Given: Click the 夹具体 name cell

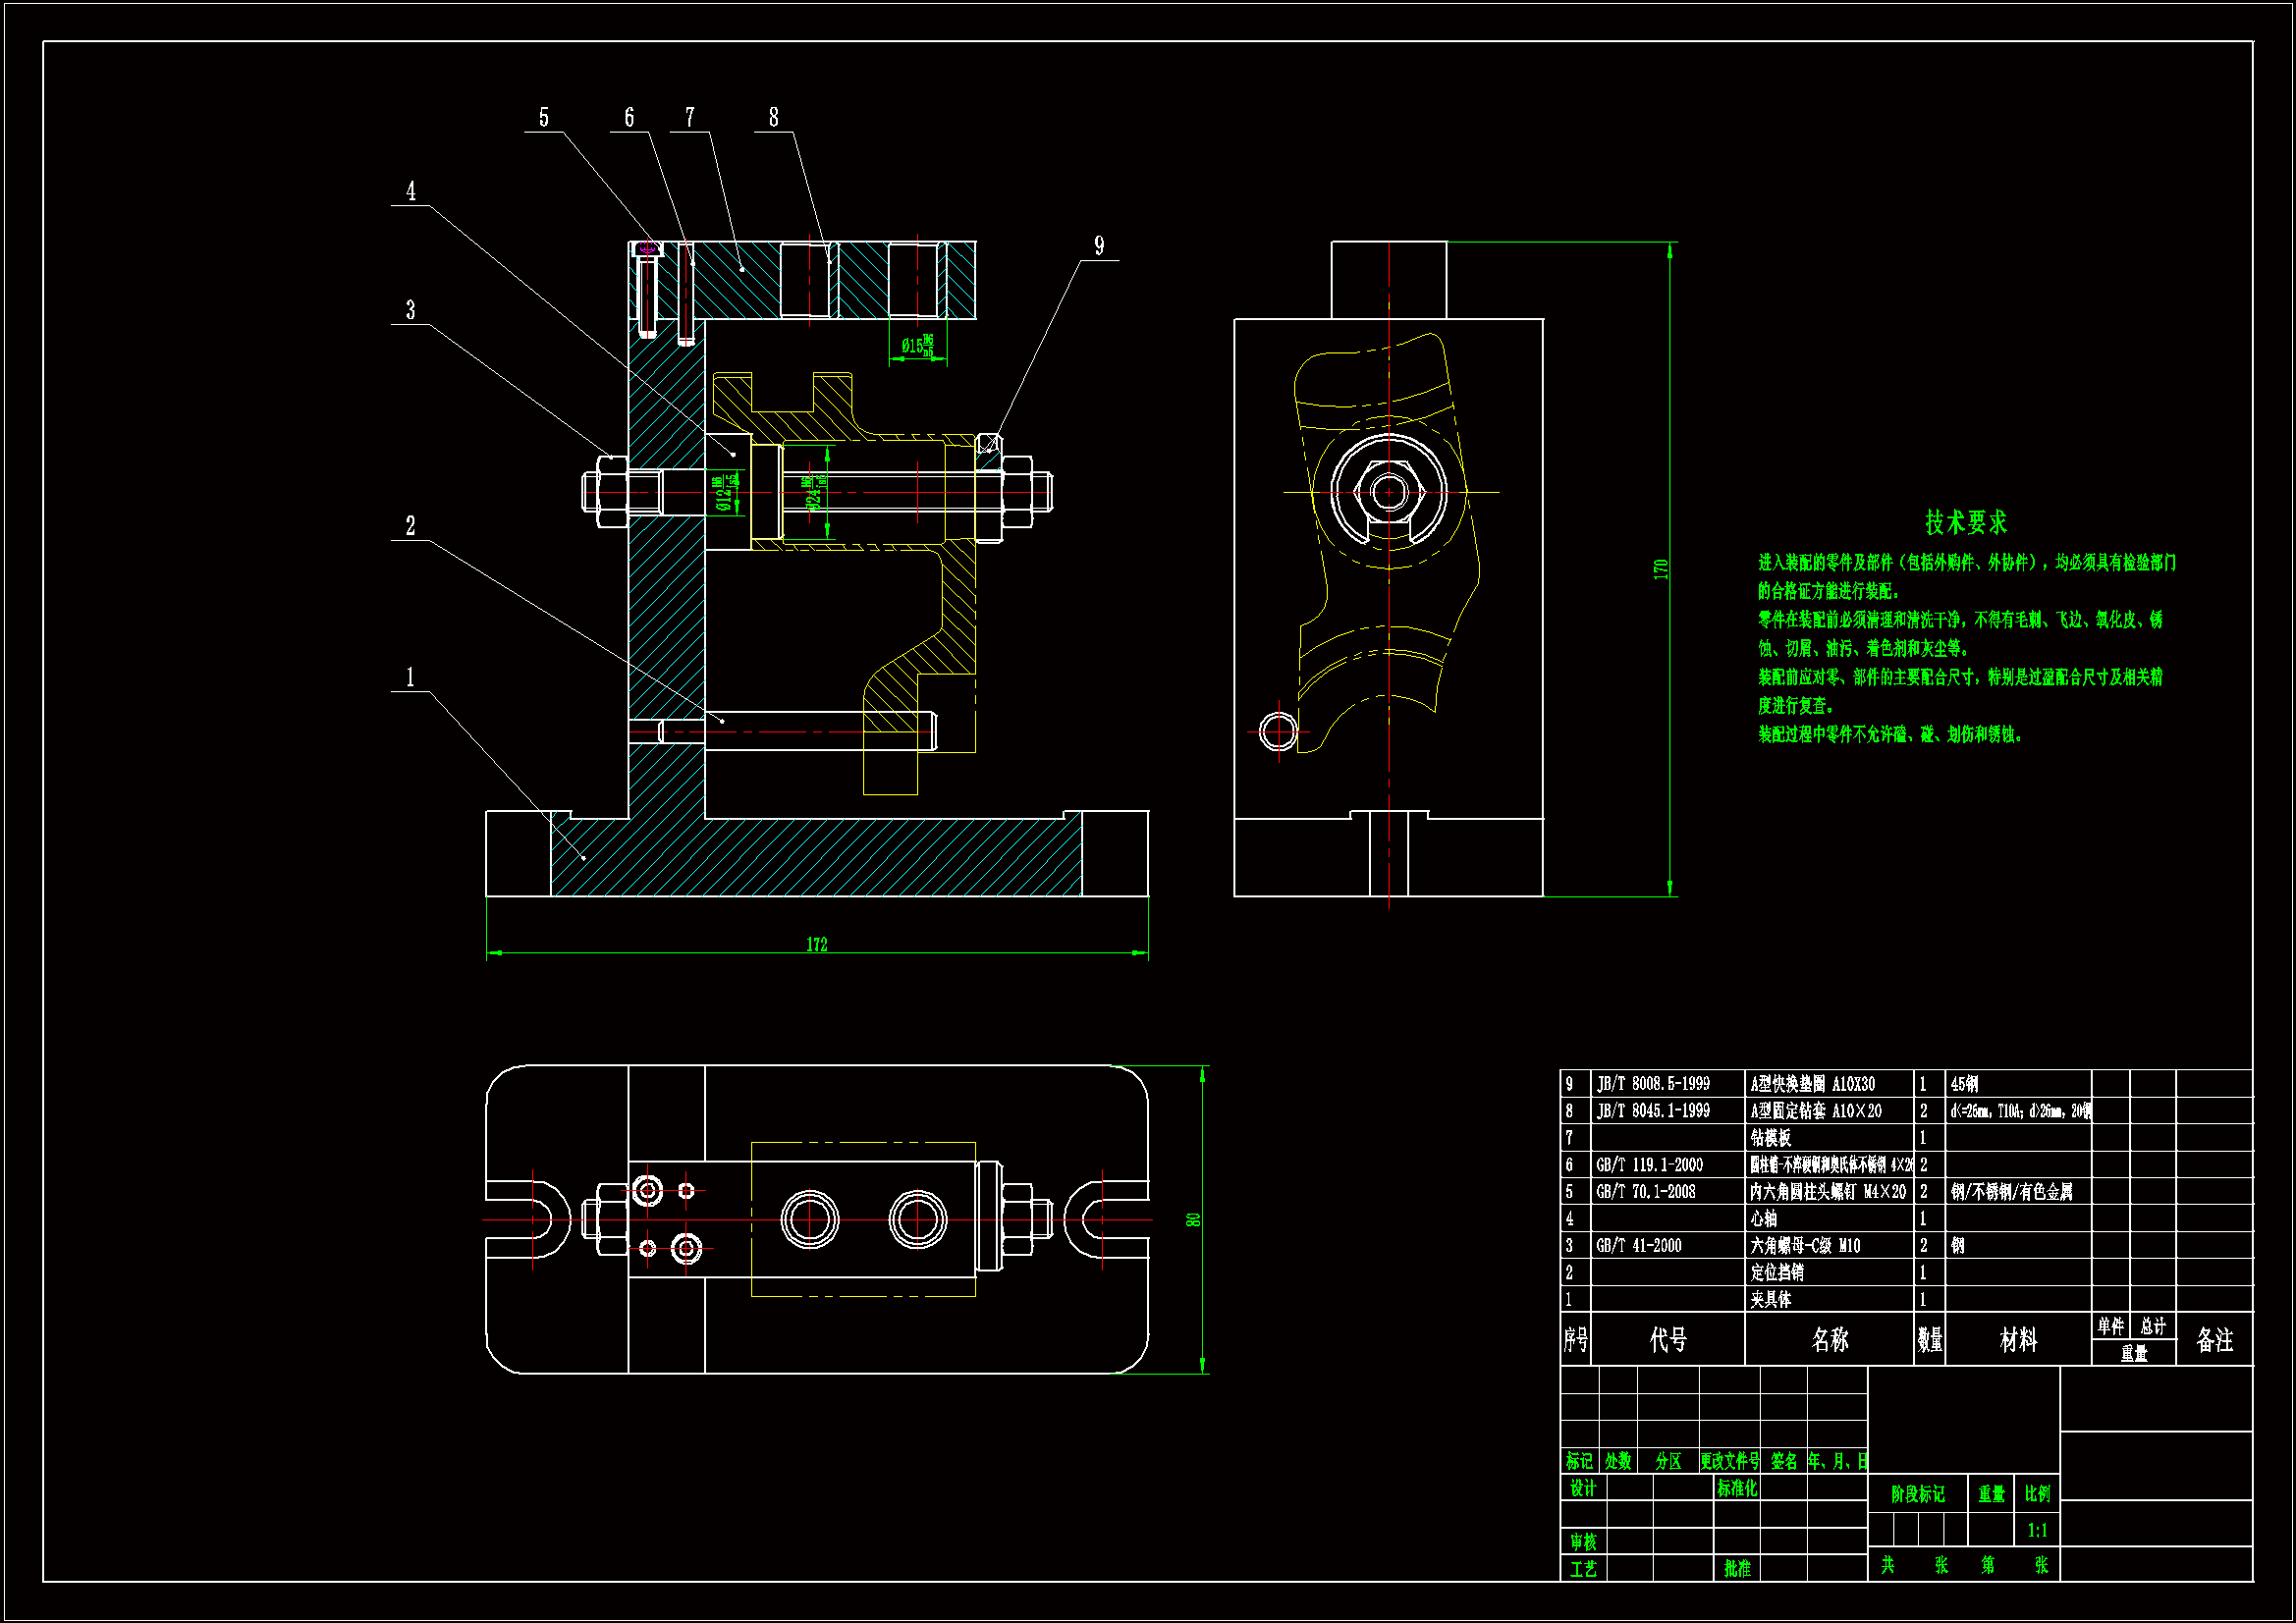Looking at the screenshot, I should (1771, 1300).
